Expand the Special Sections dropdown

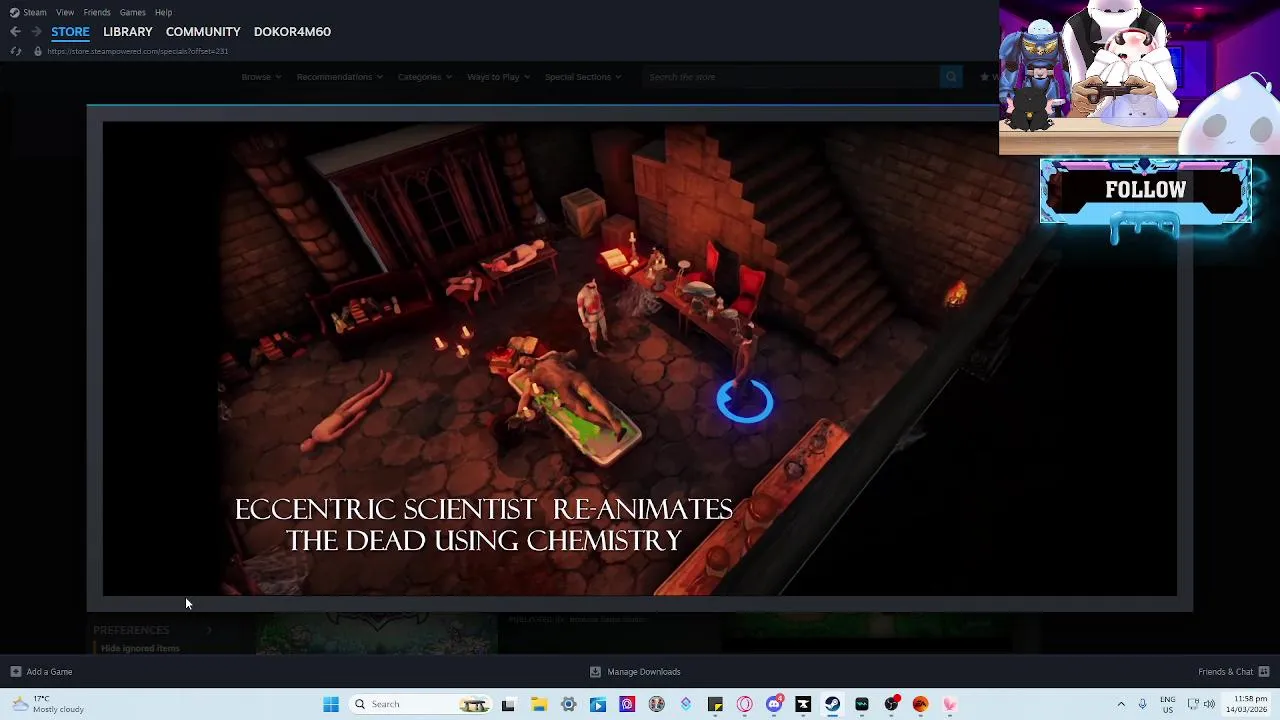(x=583, y=77)
